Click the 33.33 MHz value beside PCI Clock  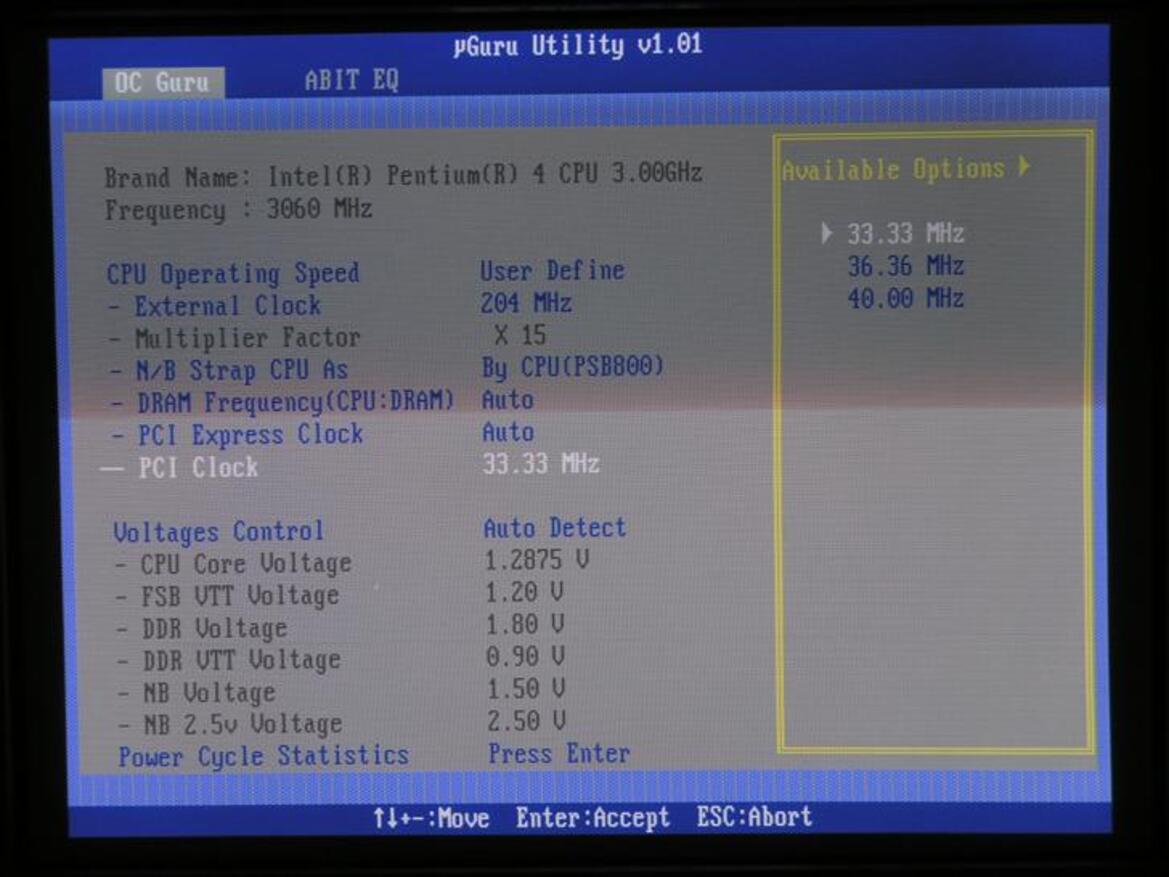[541, 465]
